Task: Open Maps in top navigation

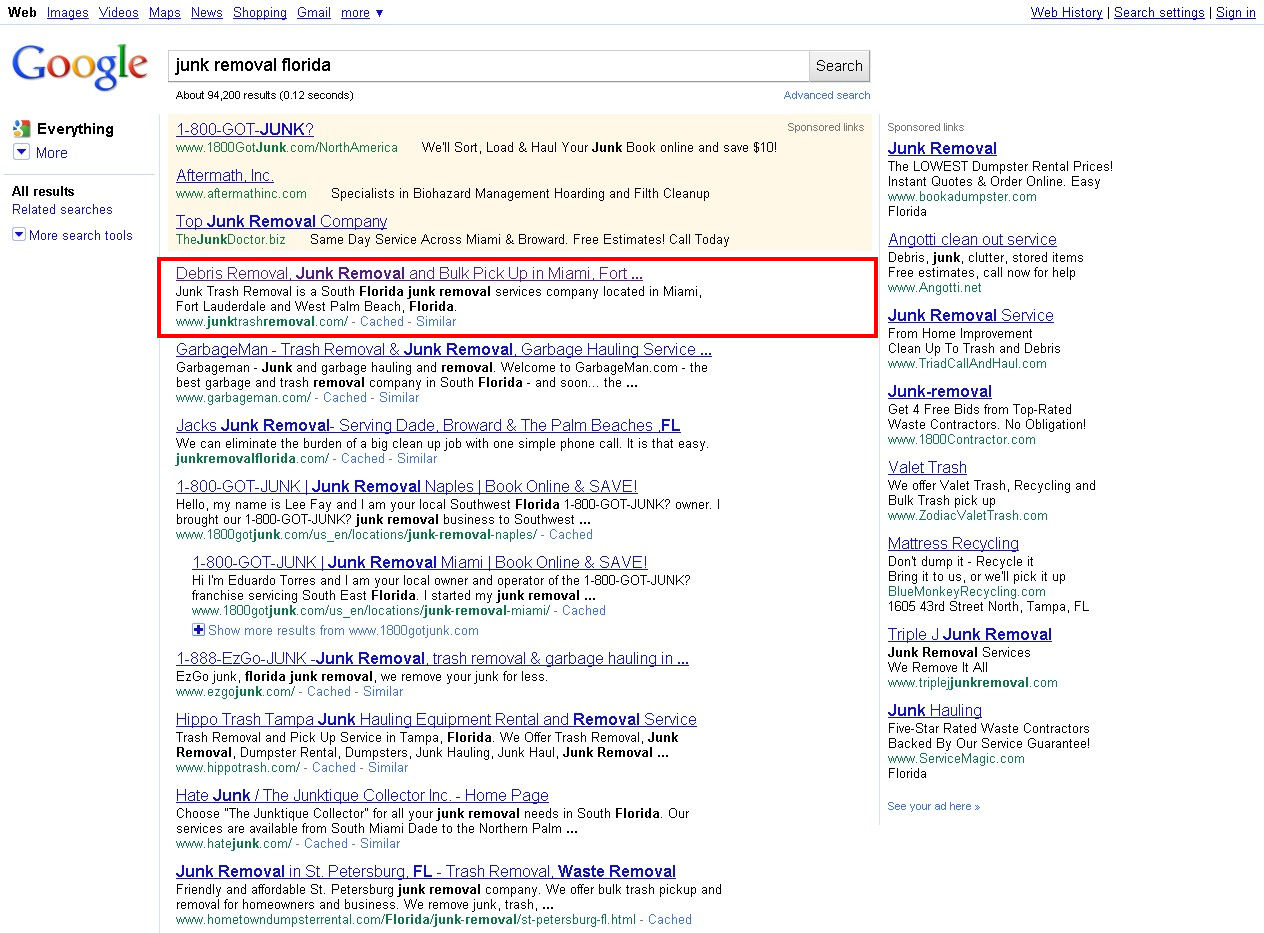Action: click(x=165, y=12)
